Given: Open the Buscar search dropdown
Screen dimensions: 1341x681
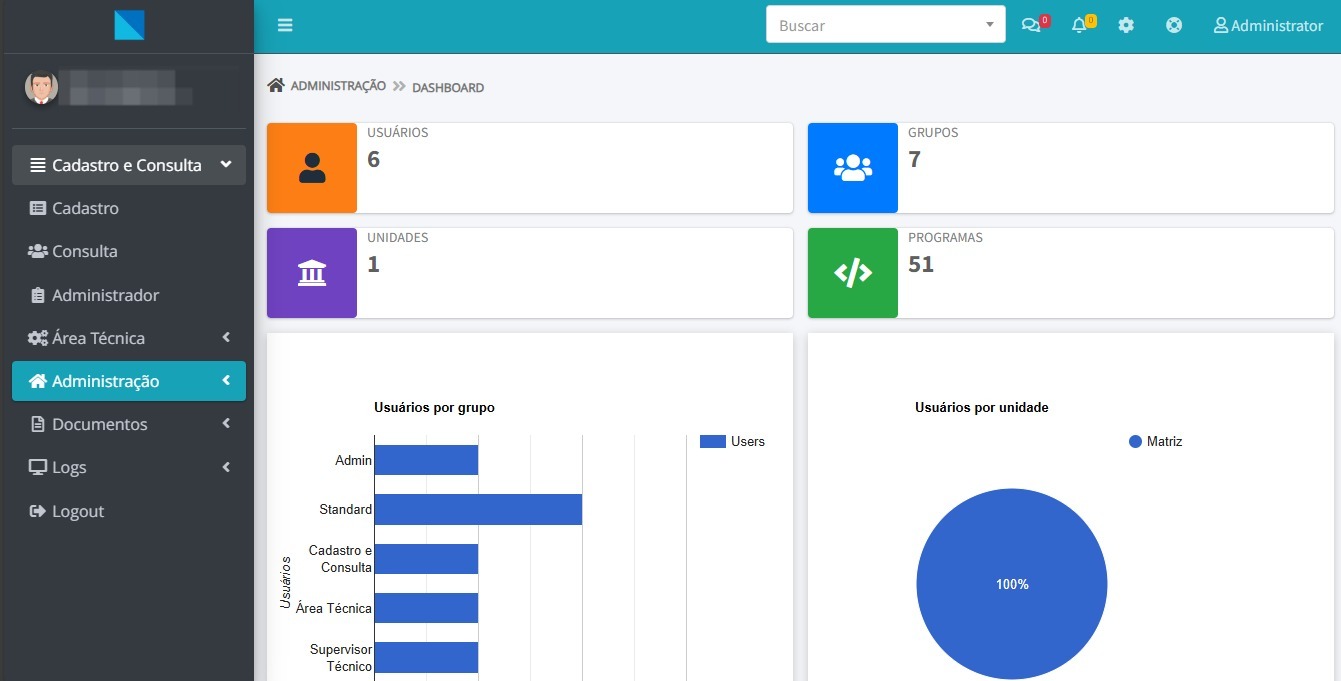Looking at the screenshot, I should pyautogui.click(x=885, y=26).
